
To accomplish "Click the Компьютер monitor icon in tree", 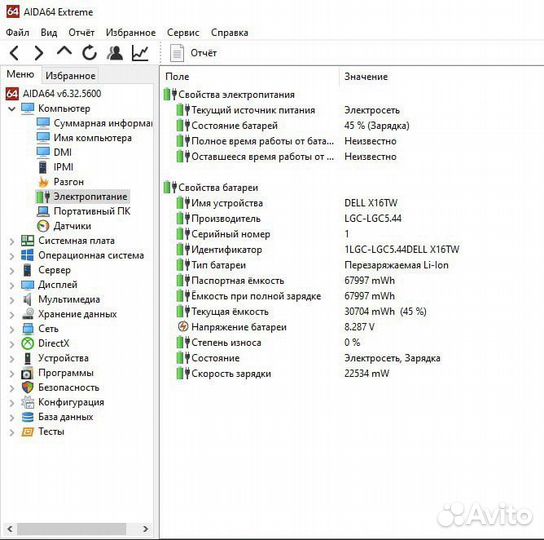I will coord(27,108).
